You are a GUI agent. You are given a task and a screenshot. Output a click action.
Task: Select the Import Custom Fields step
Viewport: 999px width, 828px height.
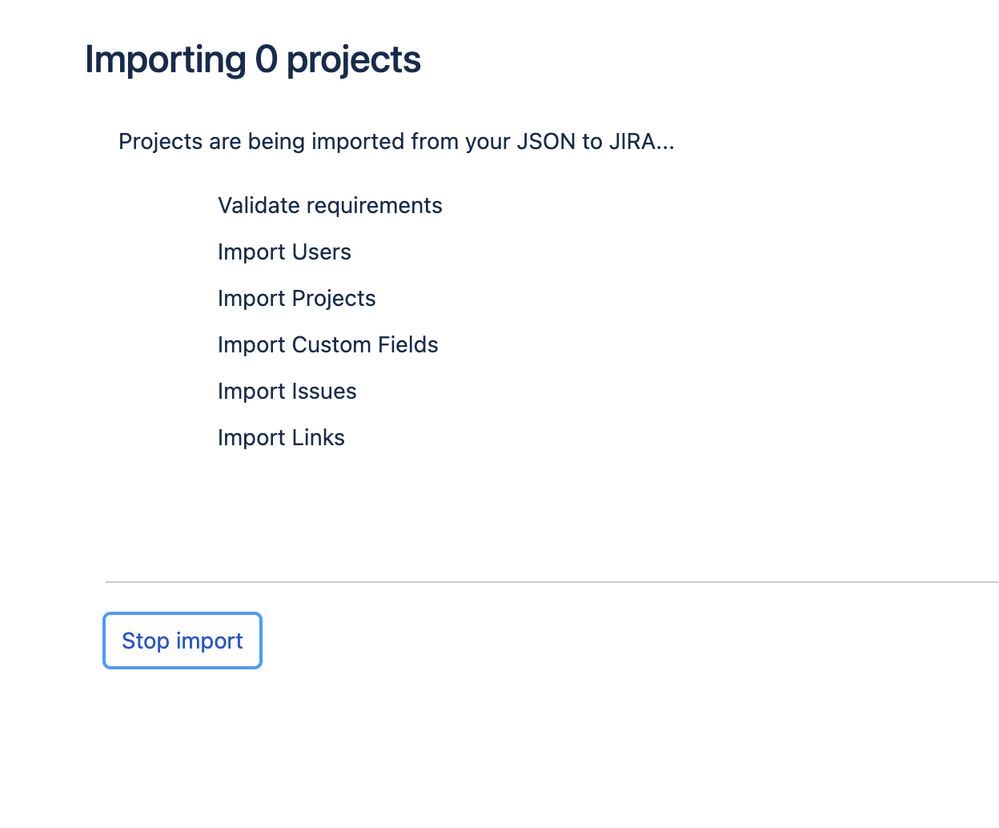[x=328, y=345]
